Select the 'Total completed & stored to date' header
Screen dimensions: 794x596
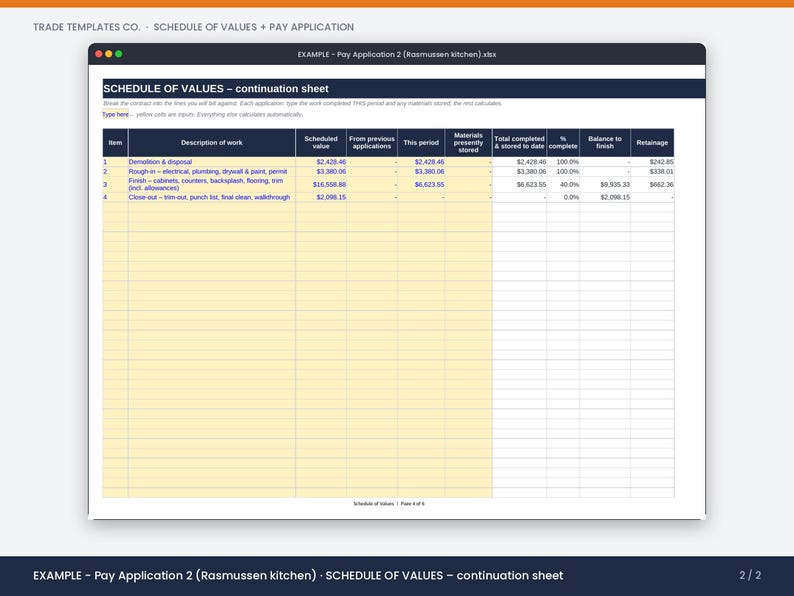coord(520,142)
